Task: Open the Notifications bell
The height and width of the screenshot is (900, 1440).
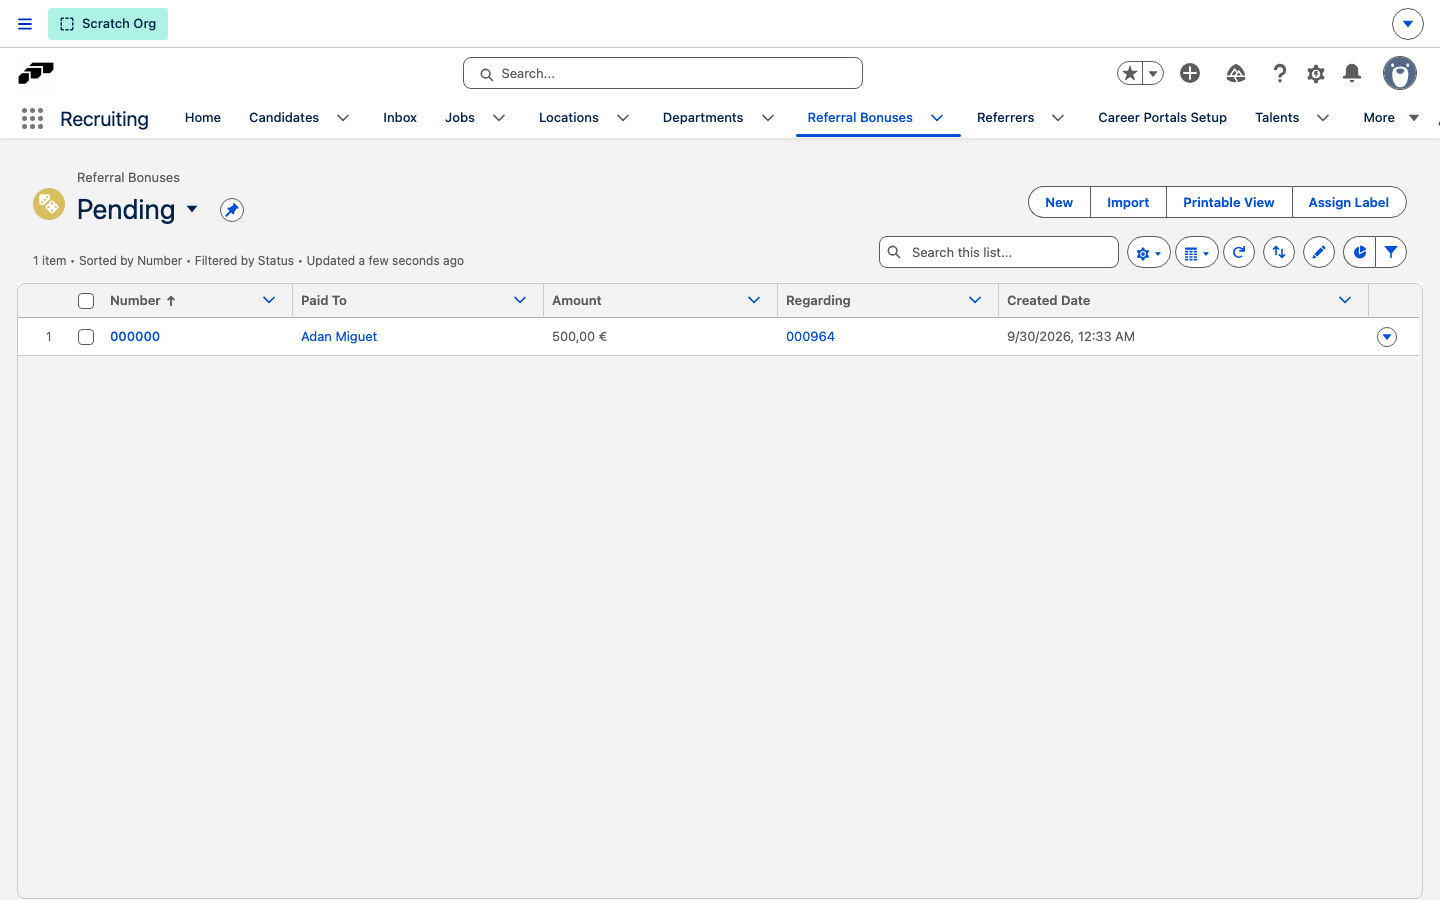Action: pyautogui.click(x=1352, y=73)
